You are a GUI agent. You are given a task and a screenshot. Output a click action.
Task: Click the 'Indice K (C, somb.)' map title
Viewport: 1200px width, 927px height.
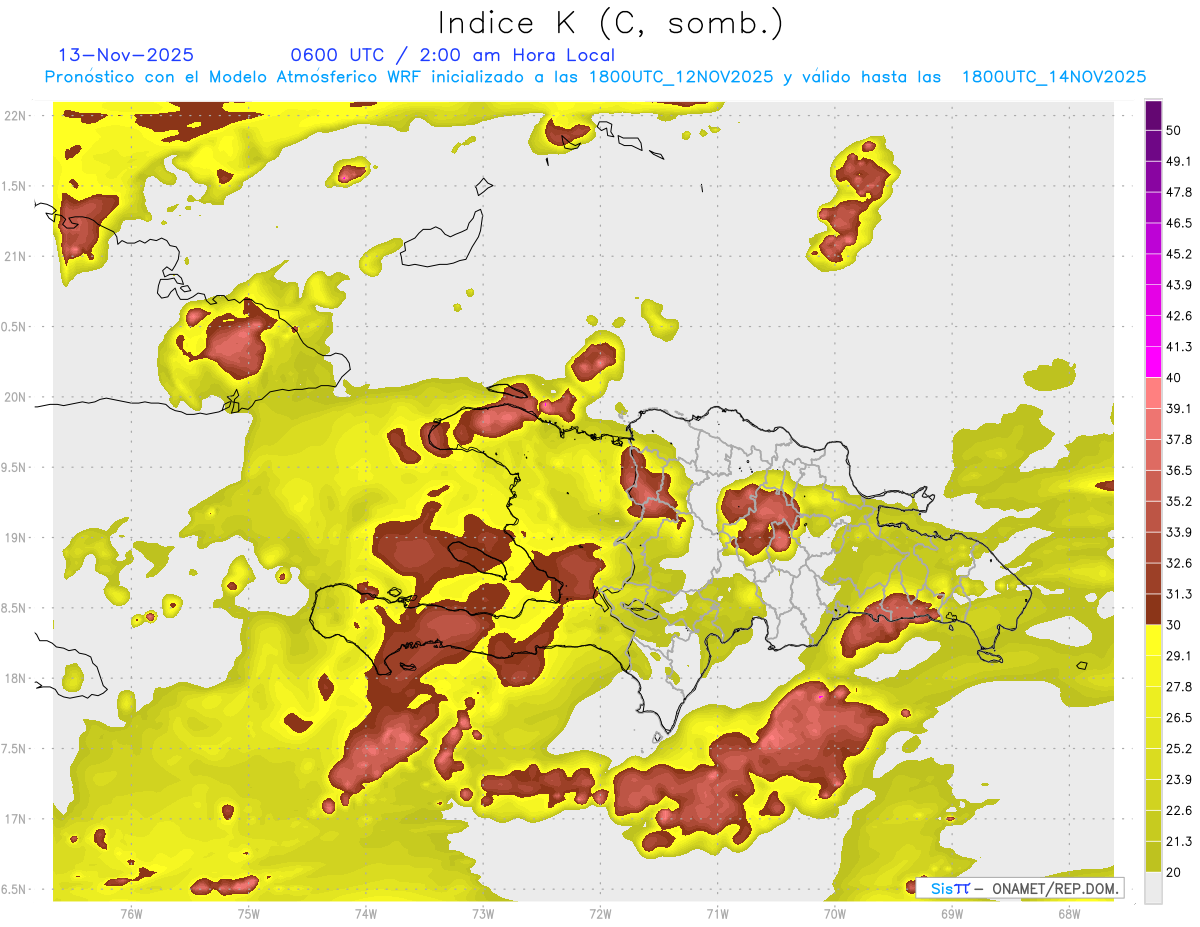611,23
